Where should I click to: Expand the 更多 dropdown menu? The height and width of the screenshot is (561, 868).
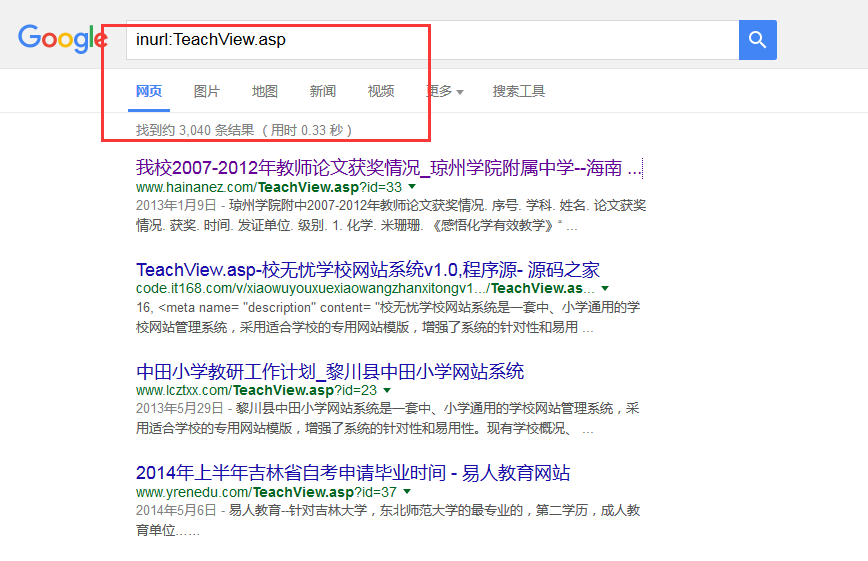445,91
